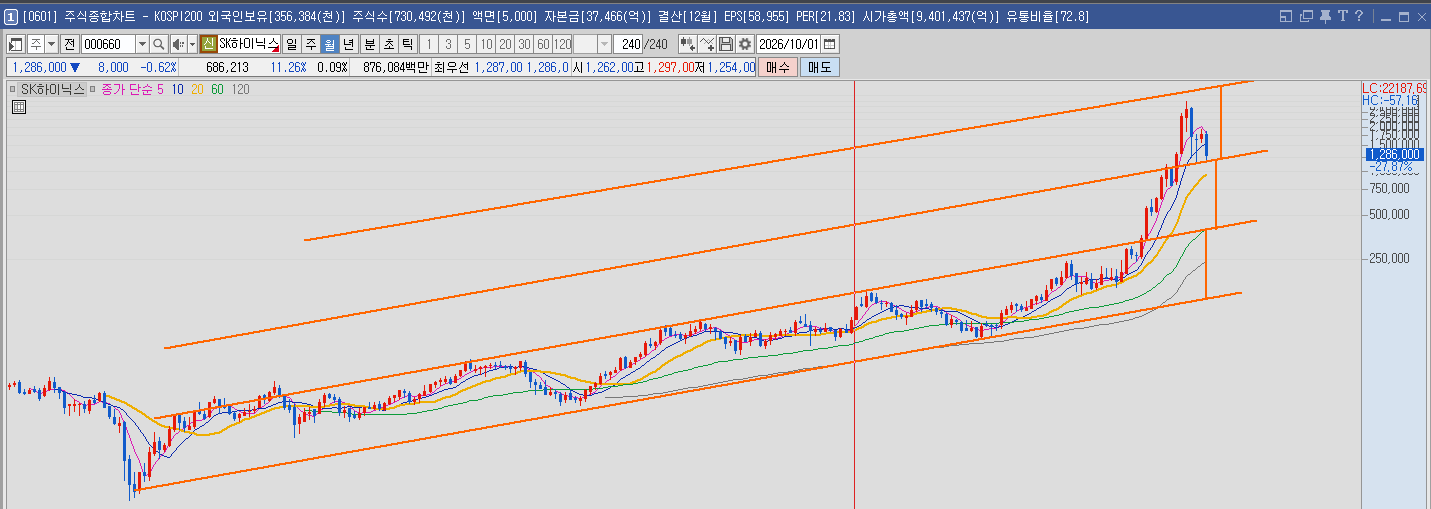The height and width of the screenshot is (509, 1431).
Task: Click the current price tag 1,286,000 on axis
Action: pyautogui.click(x=1393, y=154)
